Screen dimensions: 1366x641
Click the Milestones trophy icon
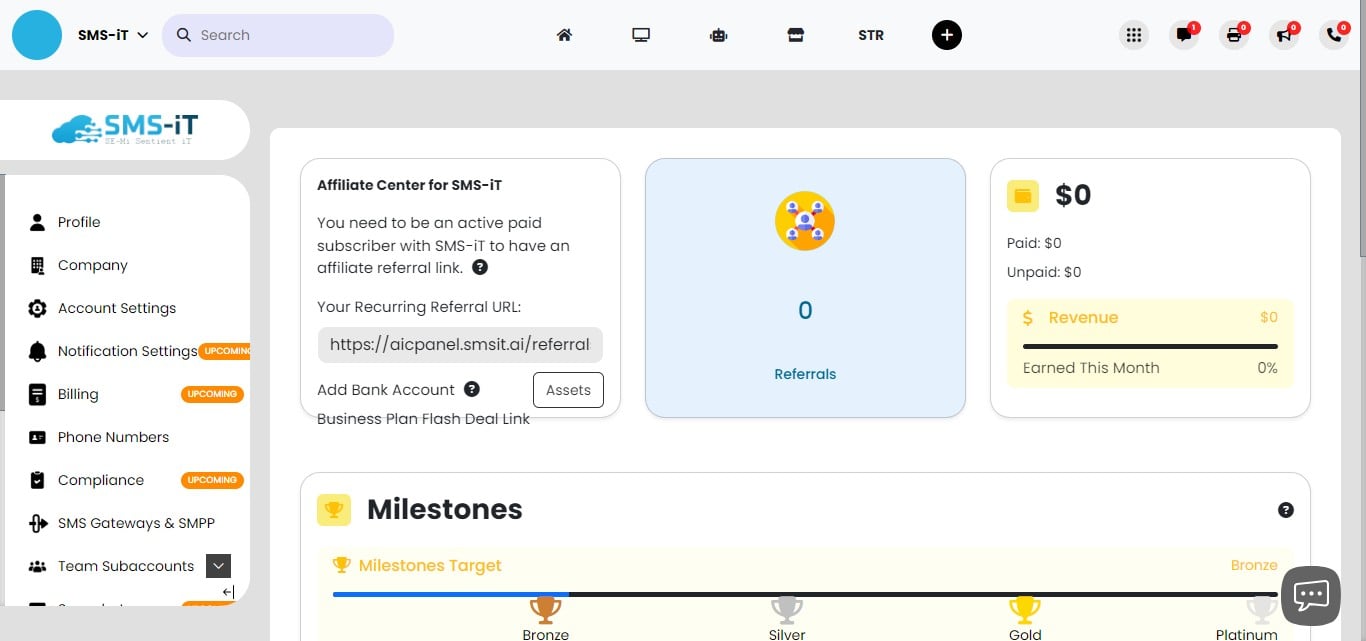pyautogui.click(x=333, y=509)
